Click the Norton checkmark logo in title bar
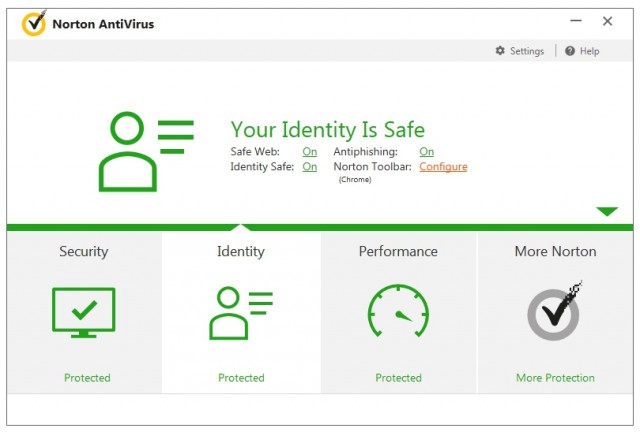 point(34,23)
